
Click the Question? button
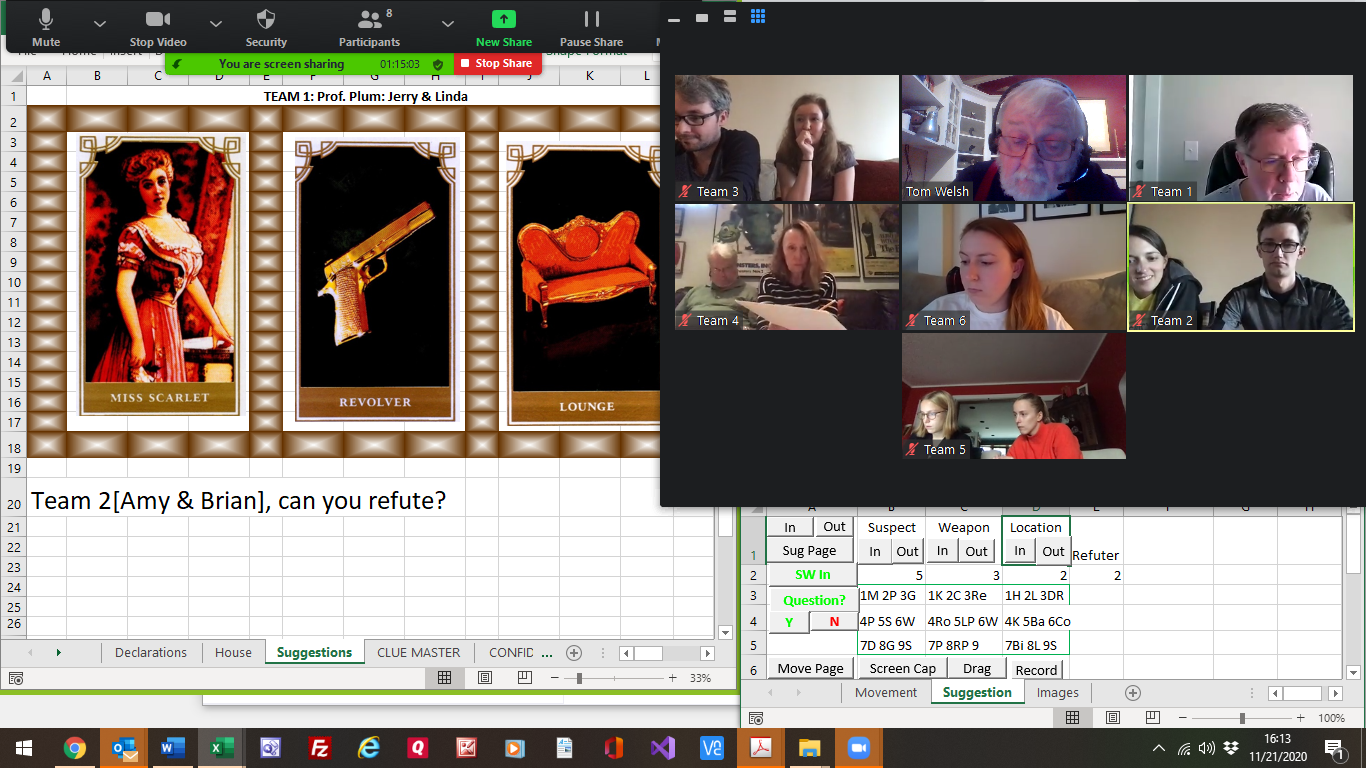[x=814, y=600]
